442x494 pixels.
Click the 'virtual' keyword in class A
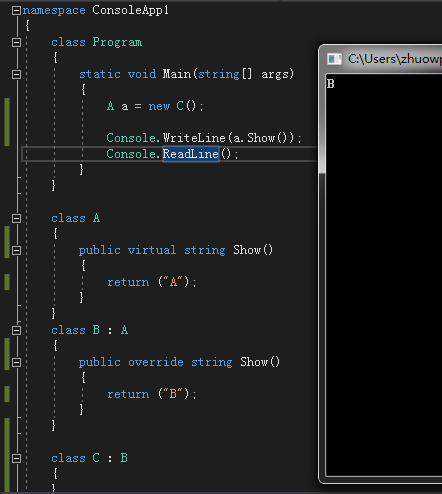[152, 250]
